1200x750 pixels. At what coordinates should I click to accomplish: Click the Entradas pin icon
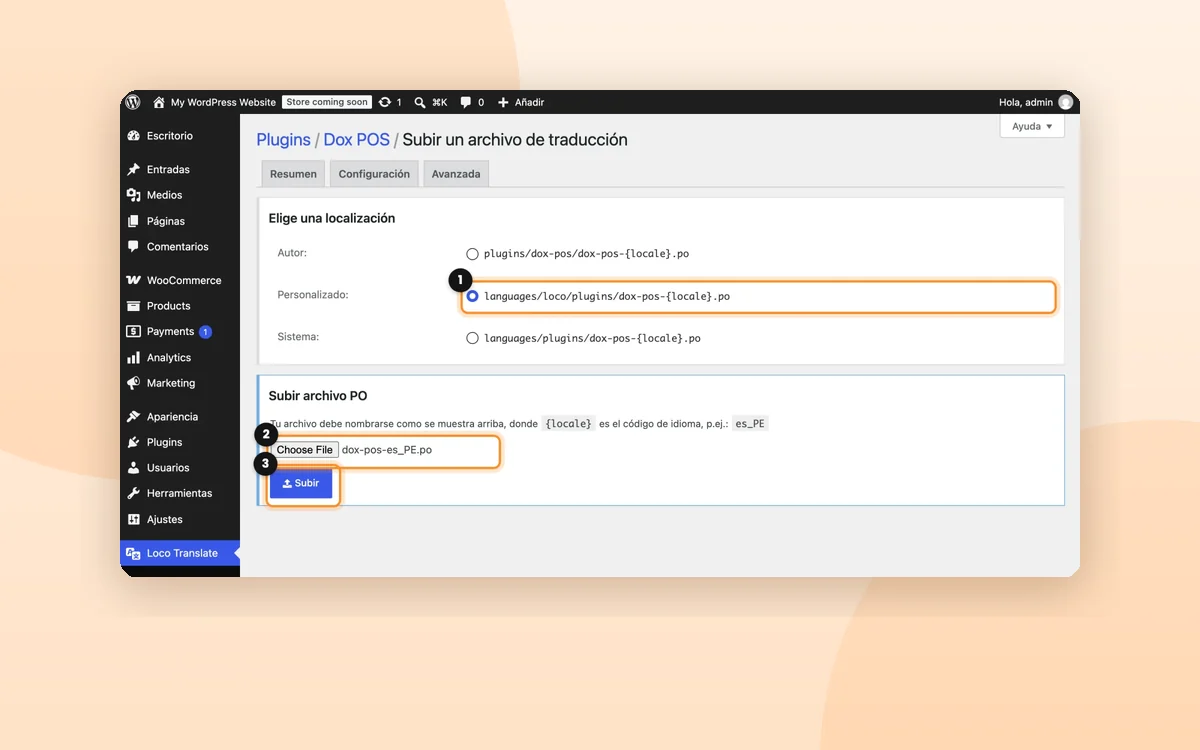click(x=133, y=170)
